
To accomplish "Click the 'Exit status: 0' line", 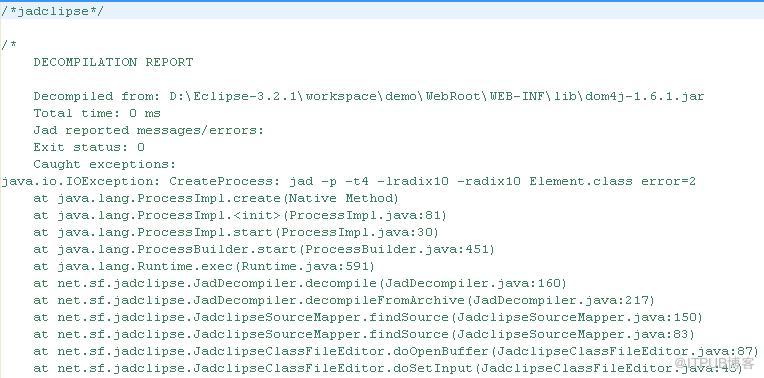I will (89, 147).
